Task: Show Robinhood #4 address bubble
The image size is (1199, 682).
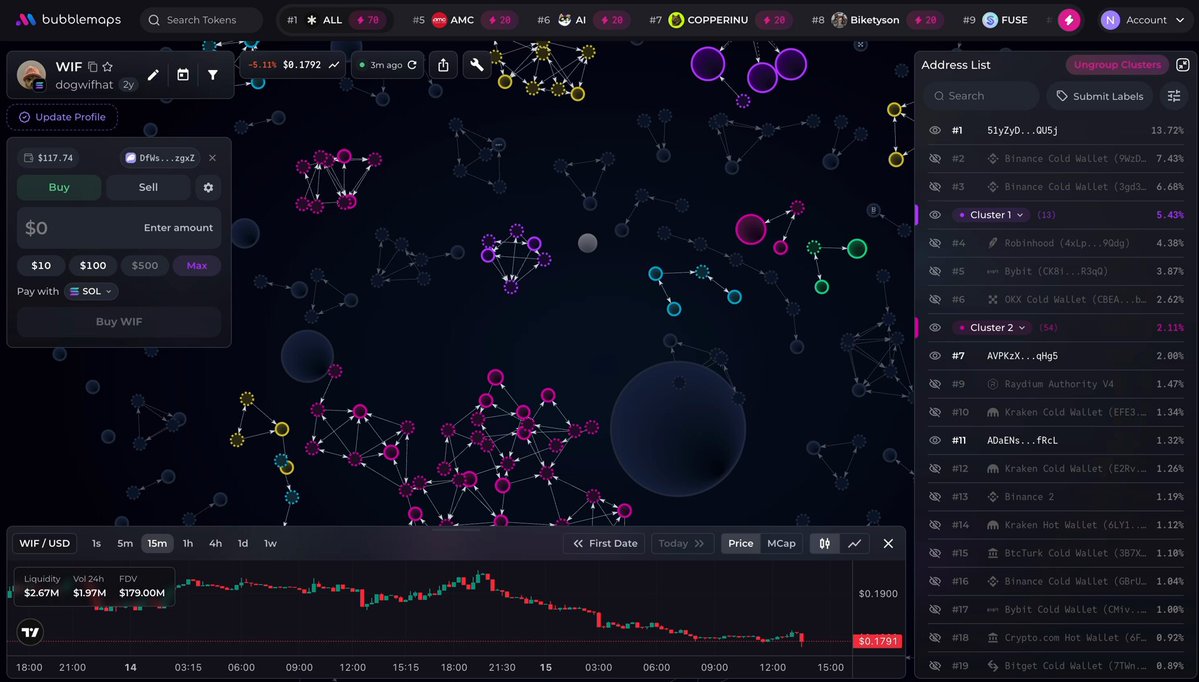Action: point(934,243)
